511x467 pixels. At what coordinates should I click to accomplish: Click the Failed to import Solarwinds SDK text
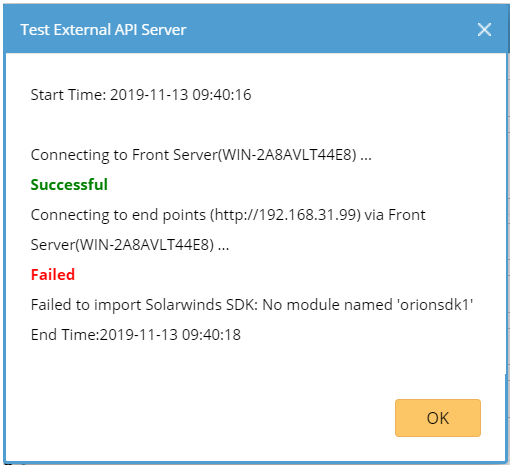(144, 305)
